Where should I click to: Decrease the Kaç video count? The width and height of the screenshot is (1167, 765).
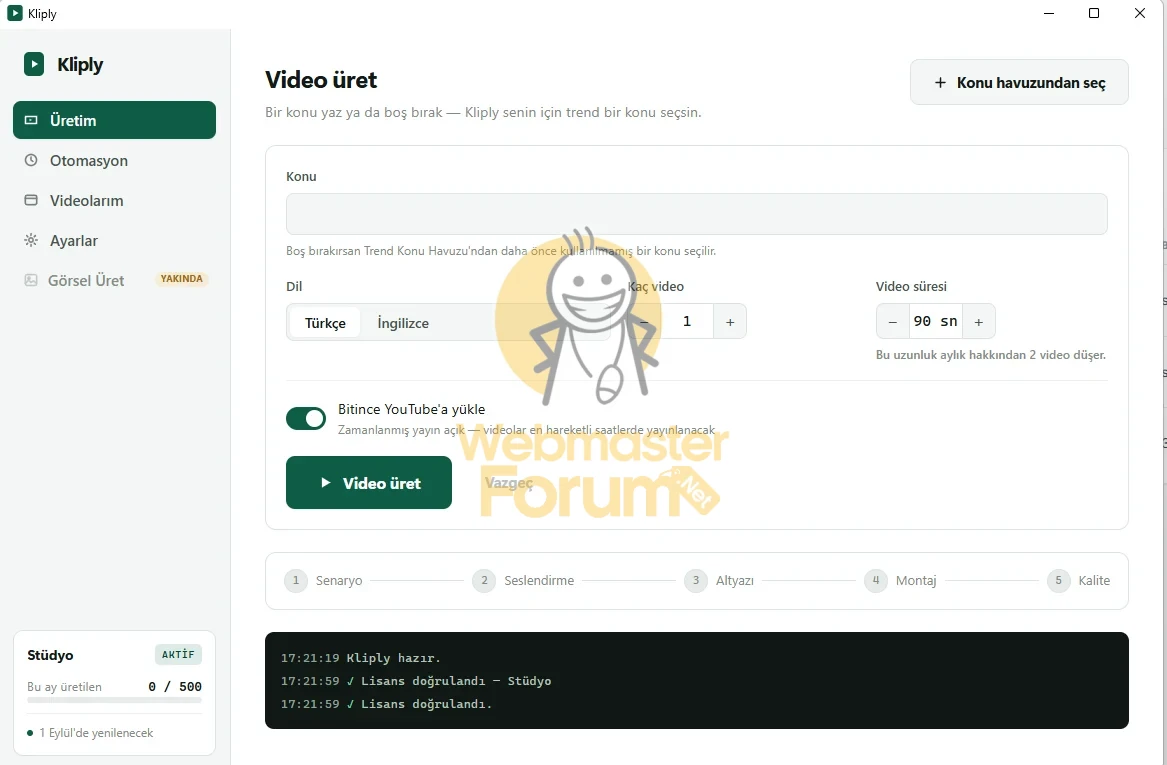(x=644, y=321)
